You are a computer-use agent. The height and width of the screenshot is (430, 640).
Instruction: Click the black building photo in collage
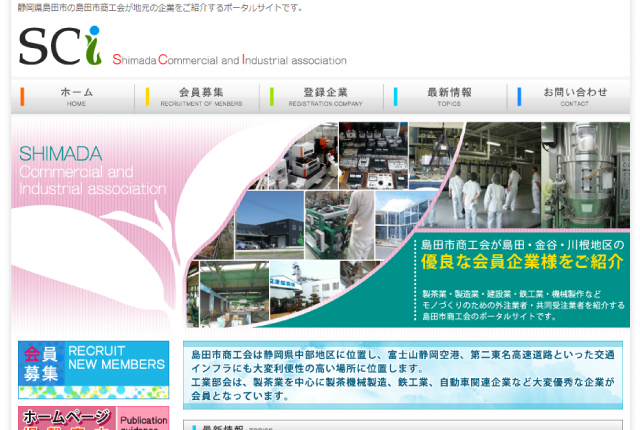[x=269, y=225]
